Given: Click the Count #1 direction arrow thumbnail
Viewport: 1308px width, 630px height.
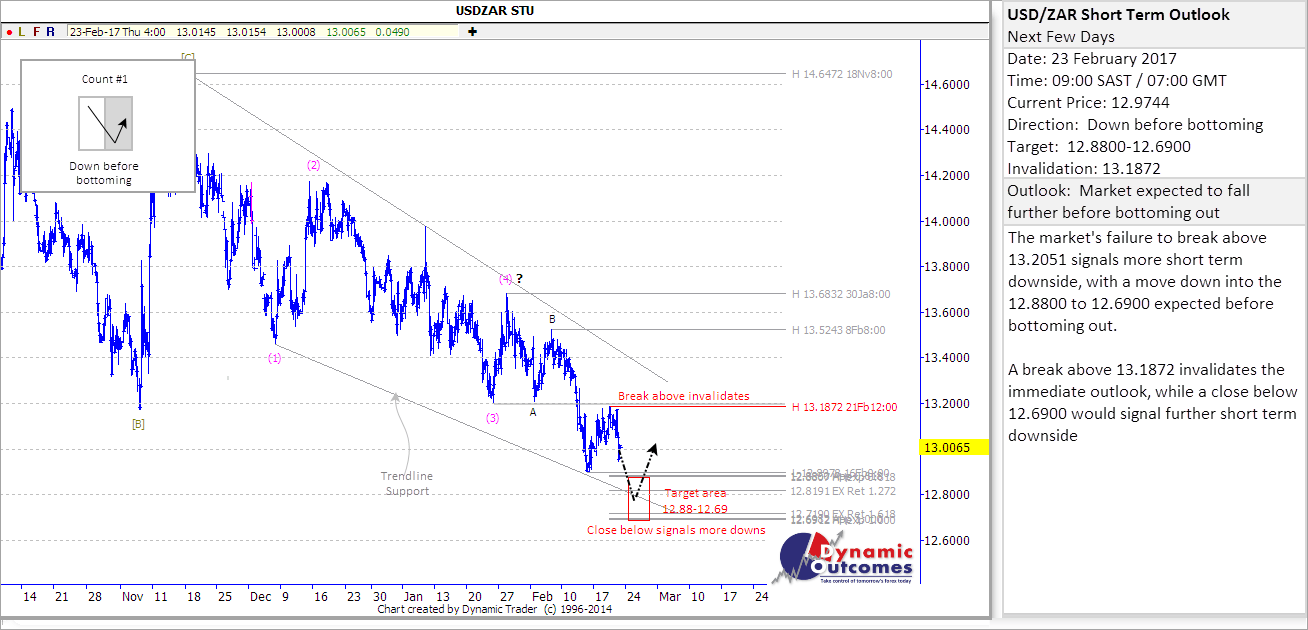Looking at the screenshot, I should point(105,124).
